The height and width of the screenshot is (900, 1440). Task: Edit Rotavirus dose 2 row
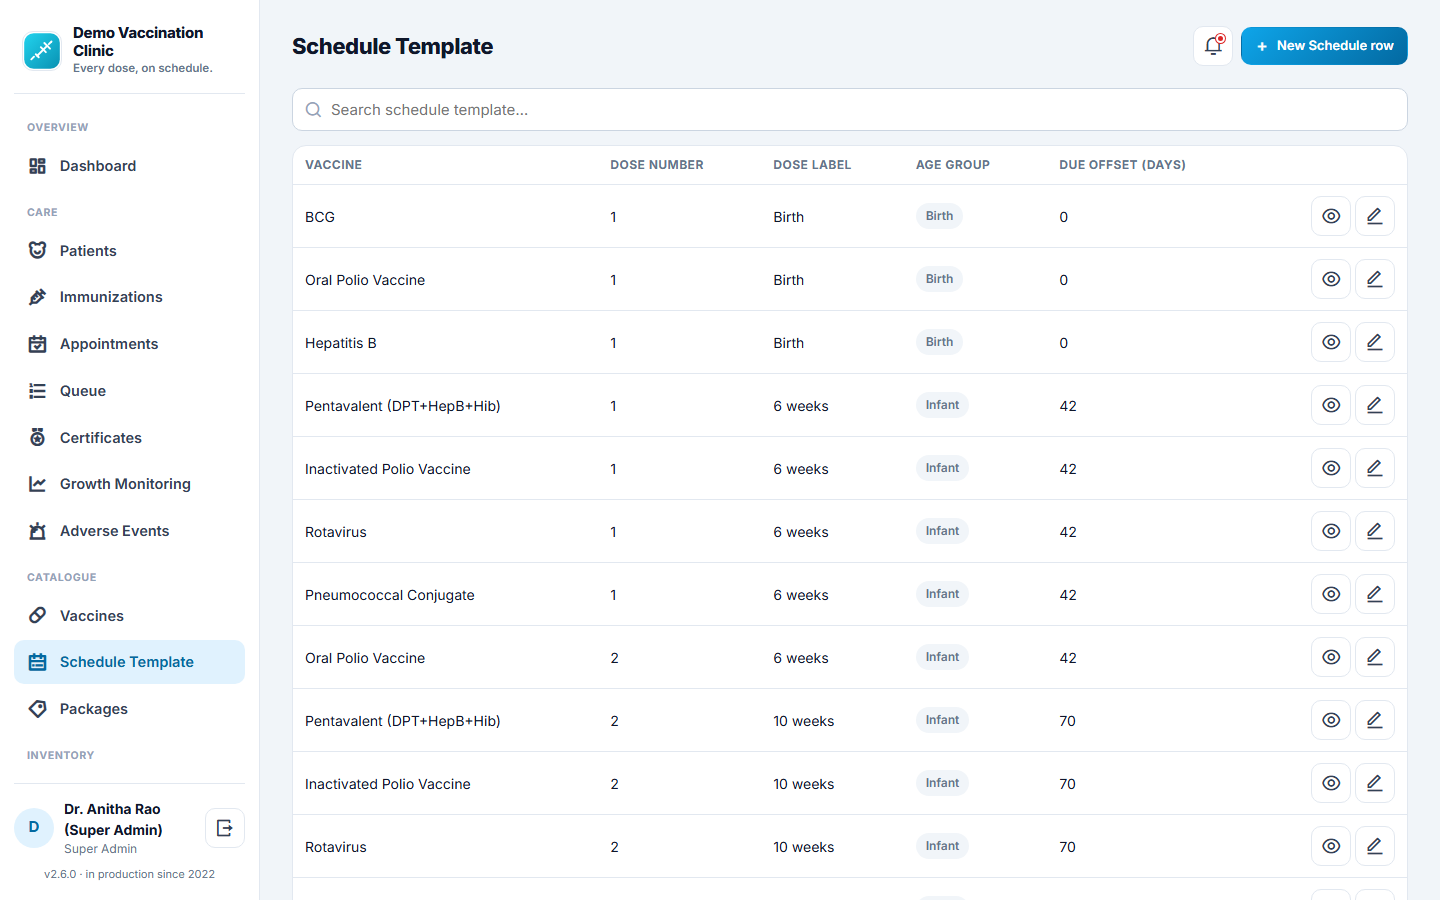1375,846
